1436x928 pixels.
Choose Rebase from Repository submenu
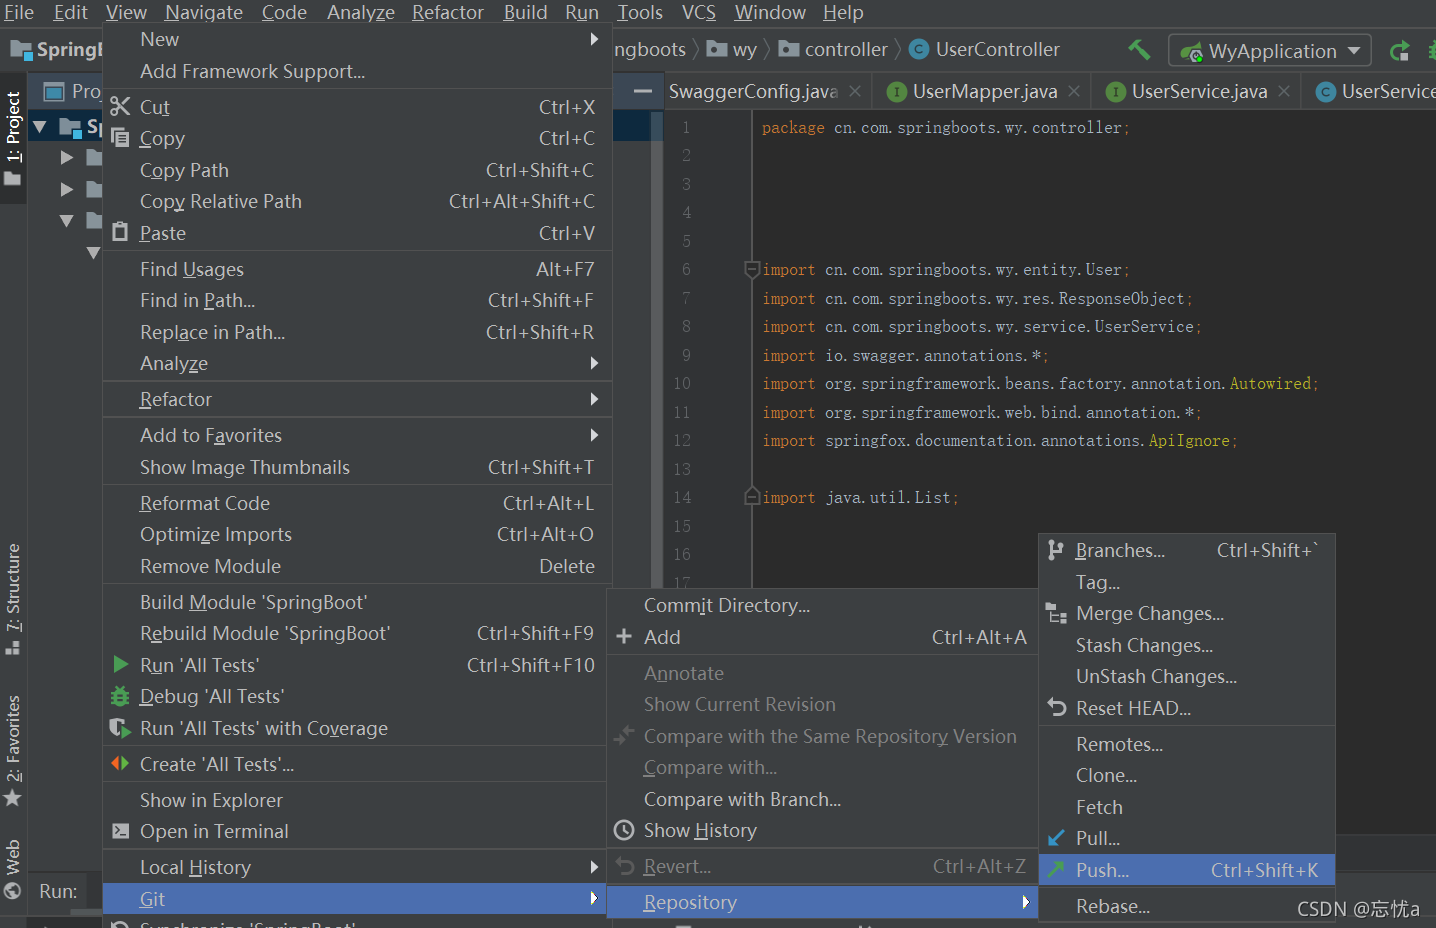[1187, 906]
